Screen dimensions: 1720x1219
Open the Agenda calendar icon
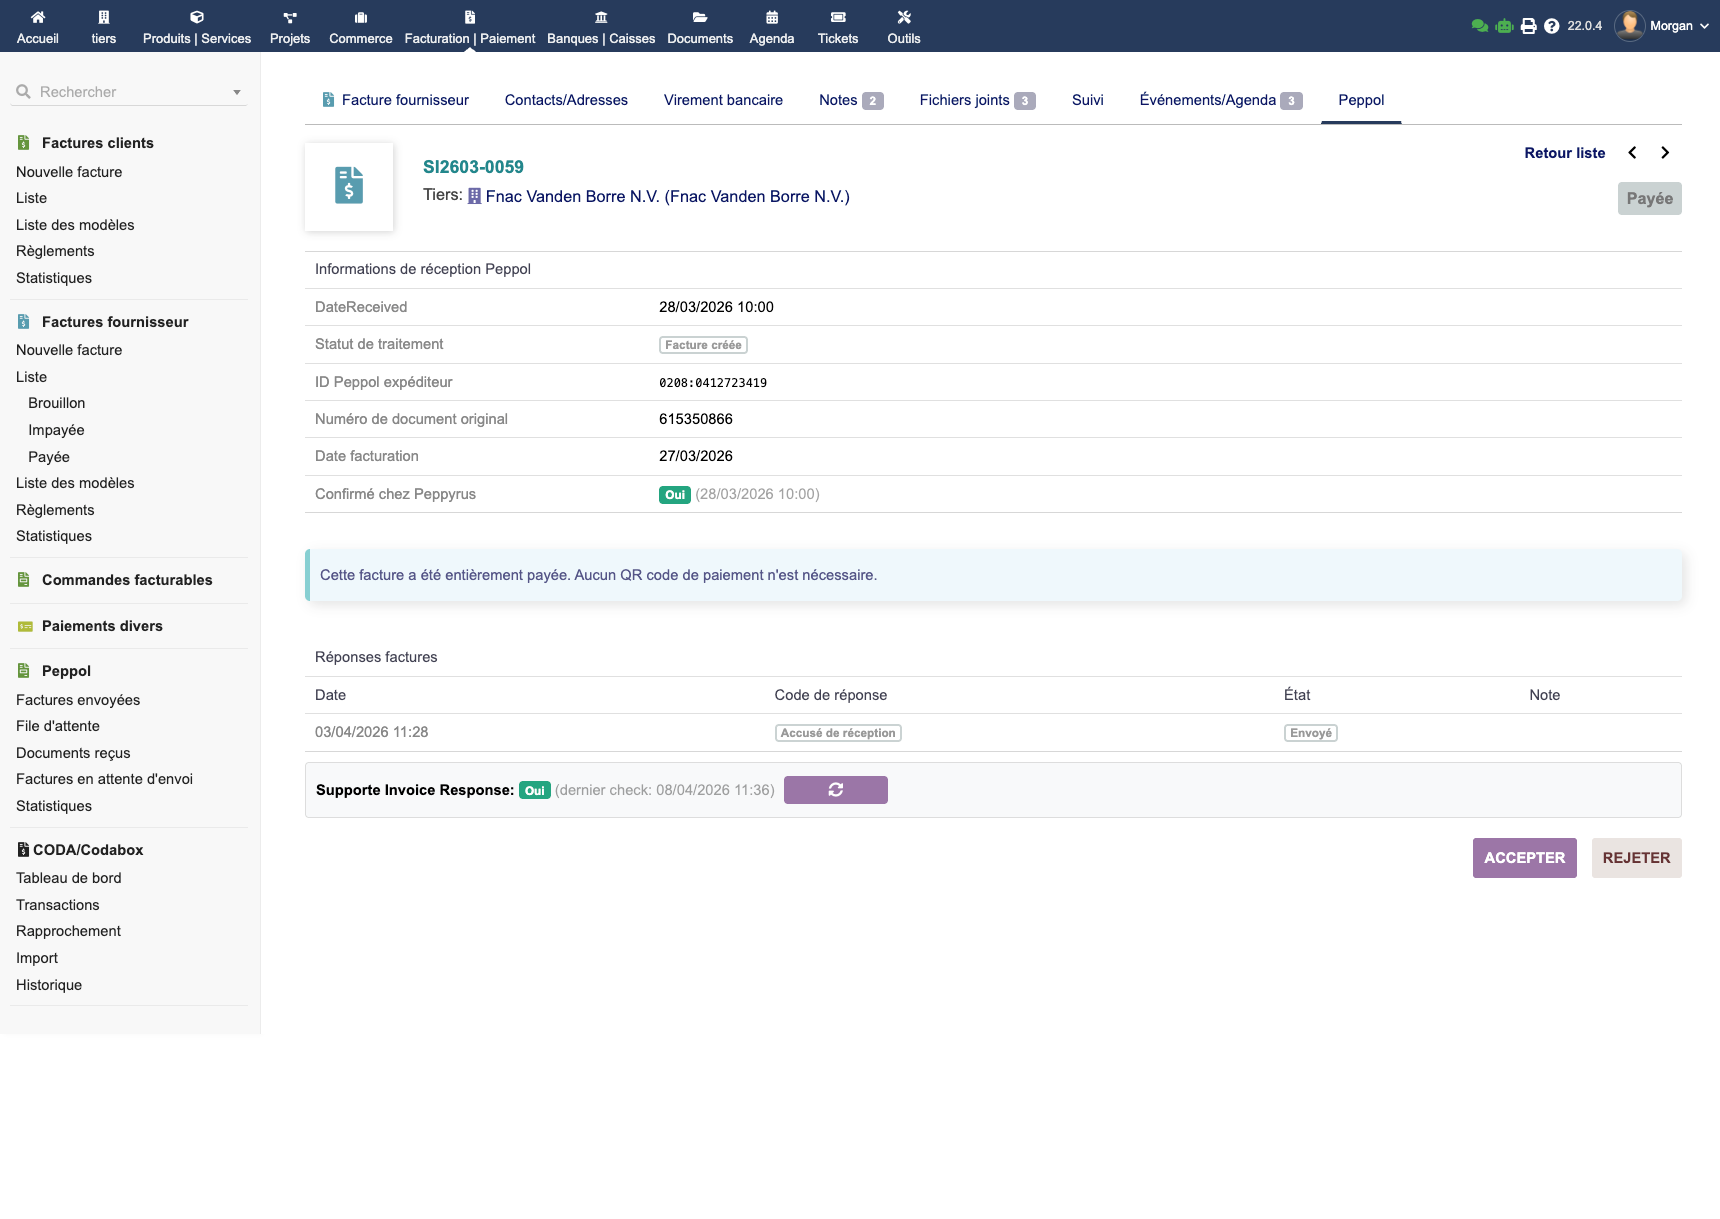click(772, 17)
